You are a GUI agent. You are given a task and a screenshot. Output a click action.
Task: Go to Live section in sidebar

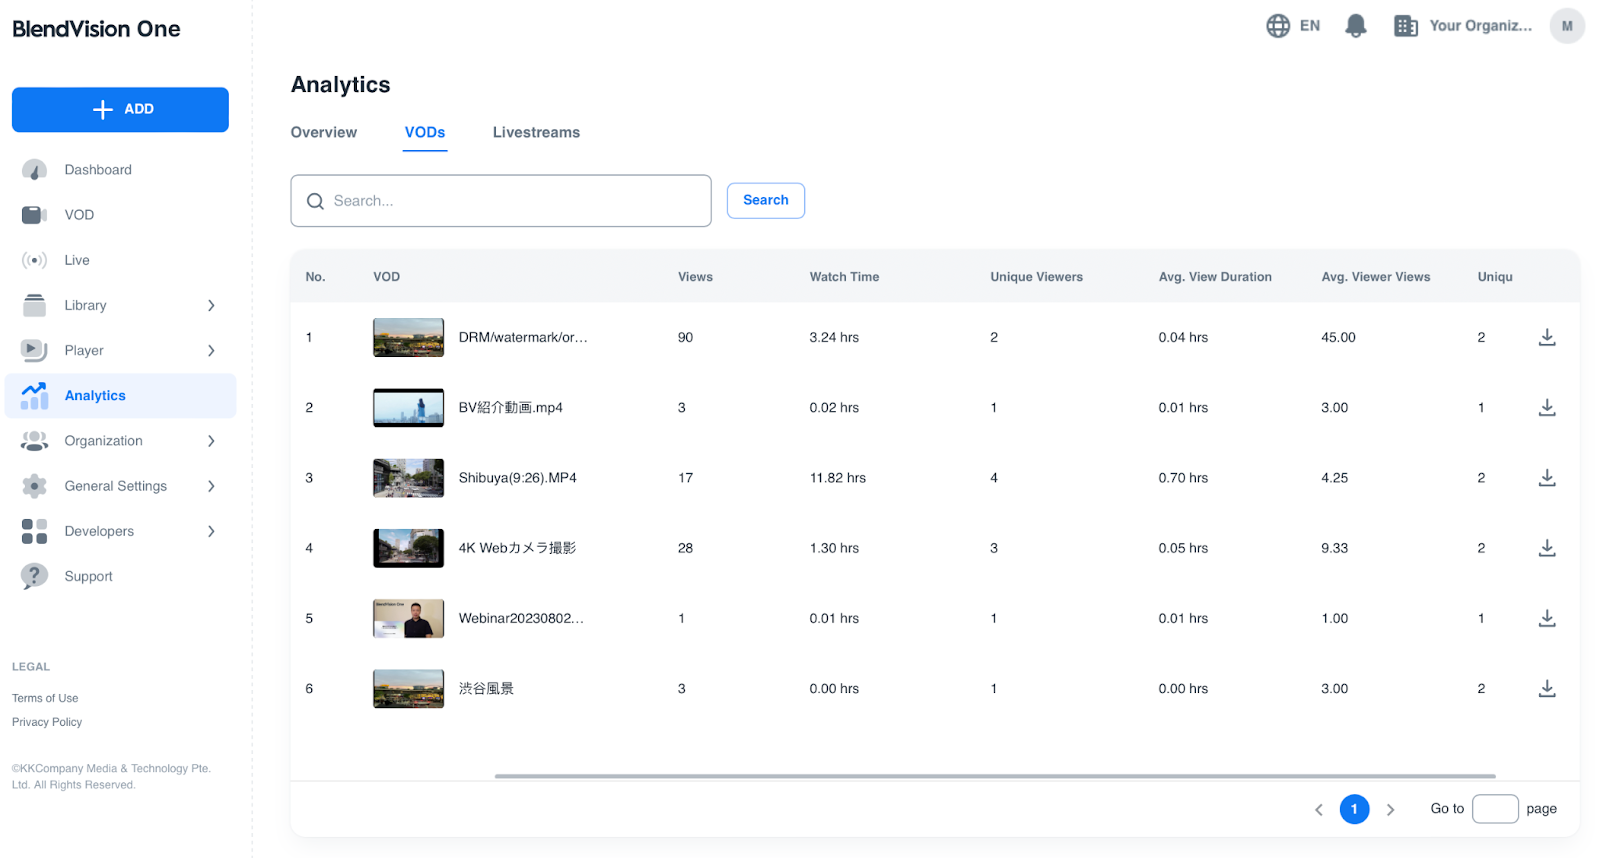pyautogui.click(x=77, y=260)
